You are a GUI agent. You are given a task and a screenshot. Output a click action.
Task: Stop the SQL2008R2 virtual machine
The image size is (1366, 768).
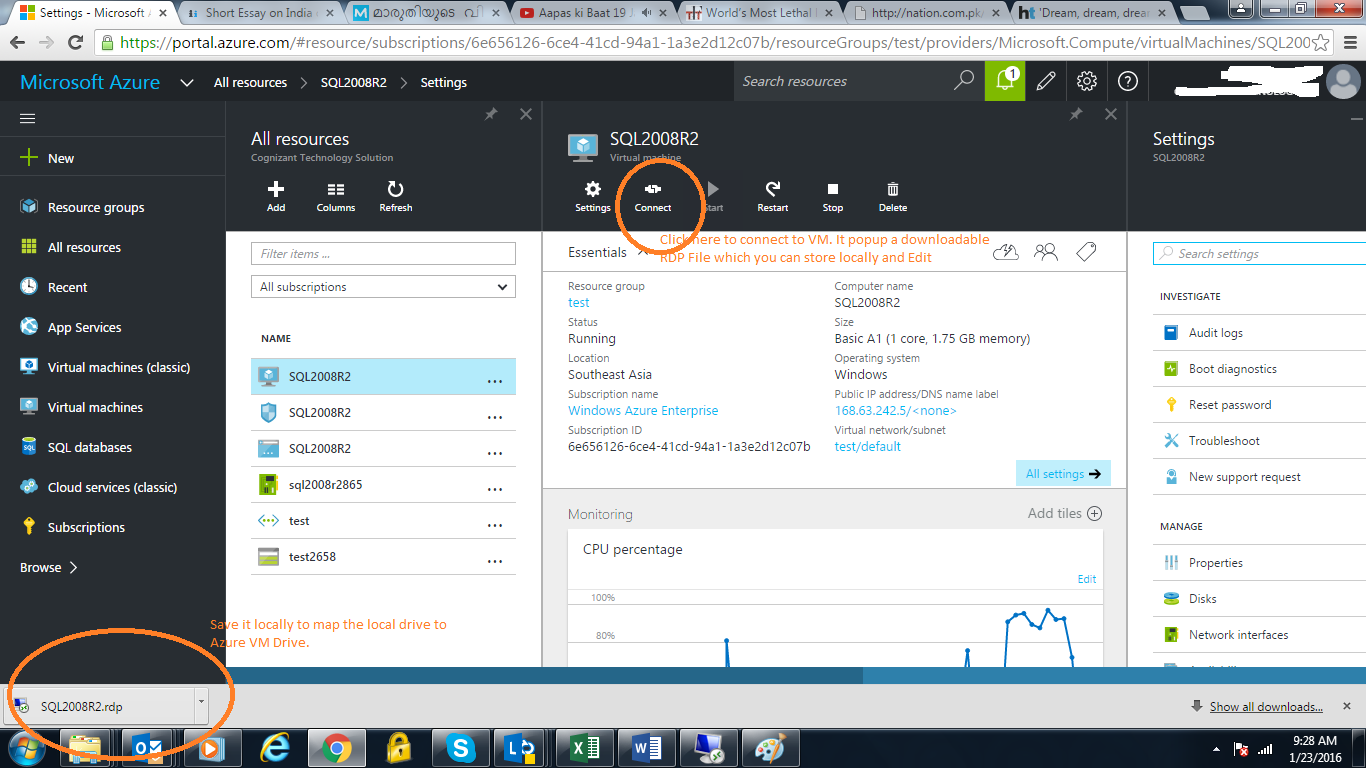pyautogui.click(x=832, y=196)
